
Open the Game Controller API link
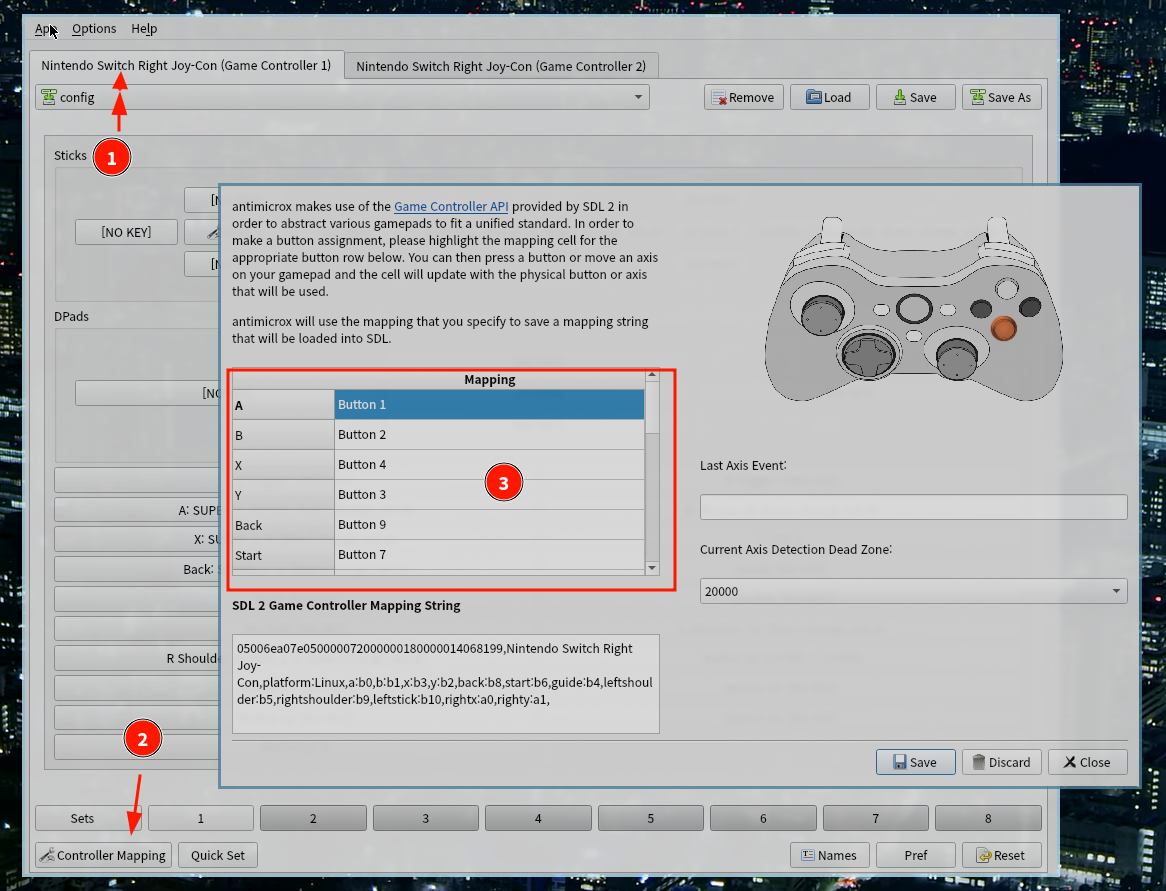pos(451,206)
